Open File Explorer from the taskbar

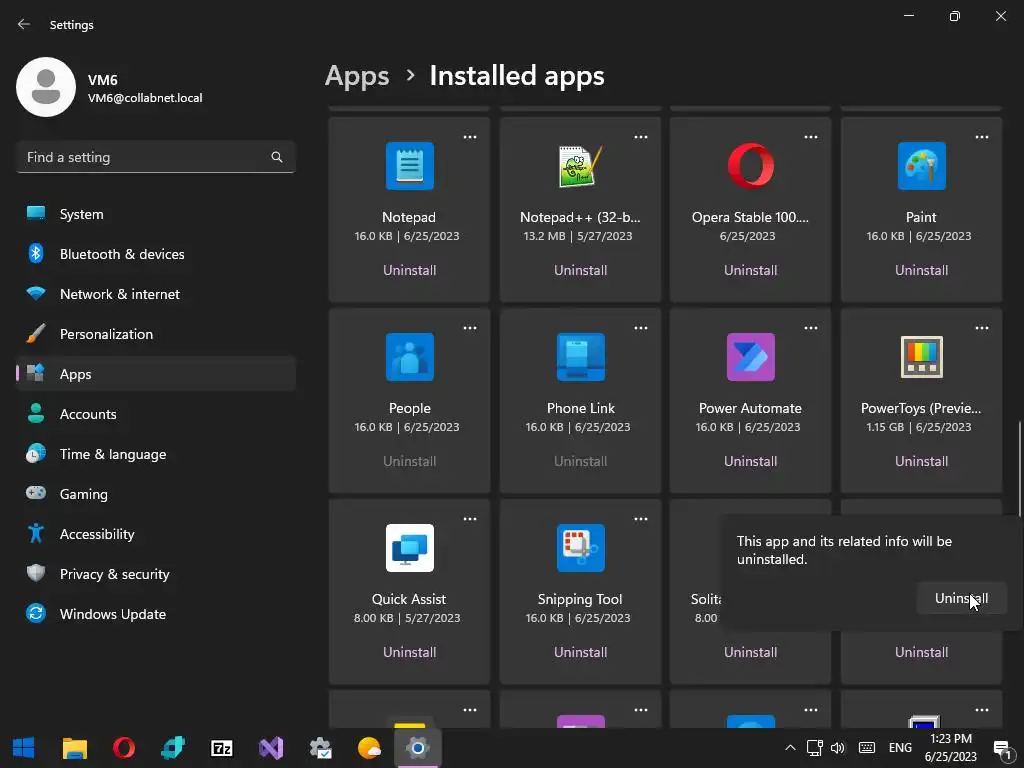(x=74, y=748)
